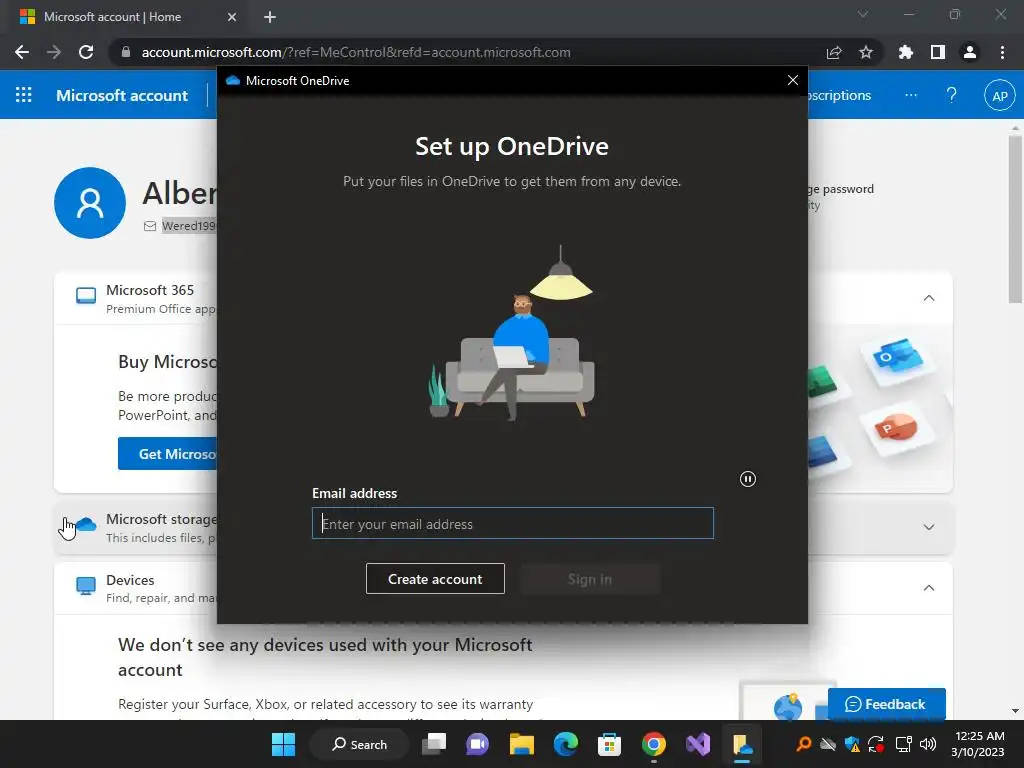Open the Feedback button
1024x768 pixels.
pyautogui.click(x=886, y=704)
